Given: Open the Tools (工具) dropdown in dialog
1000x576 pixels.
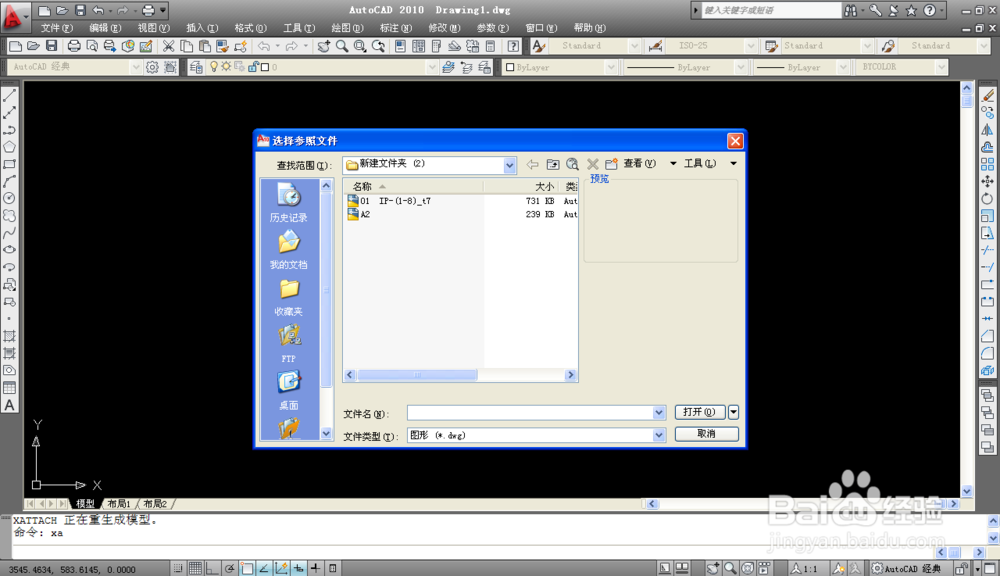Looking at the screenshot, I should [x=733, y=164].
